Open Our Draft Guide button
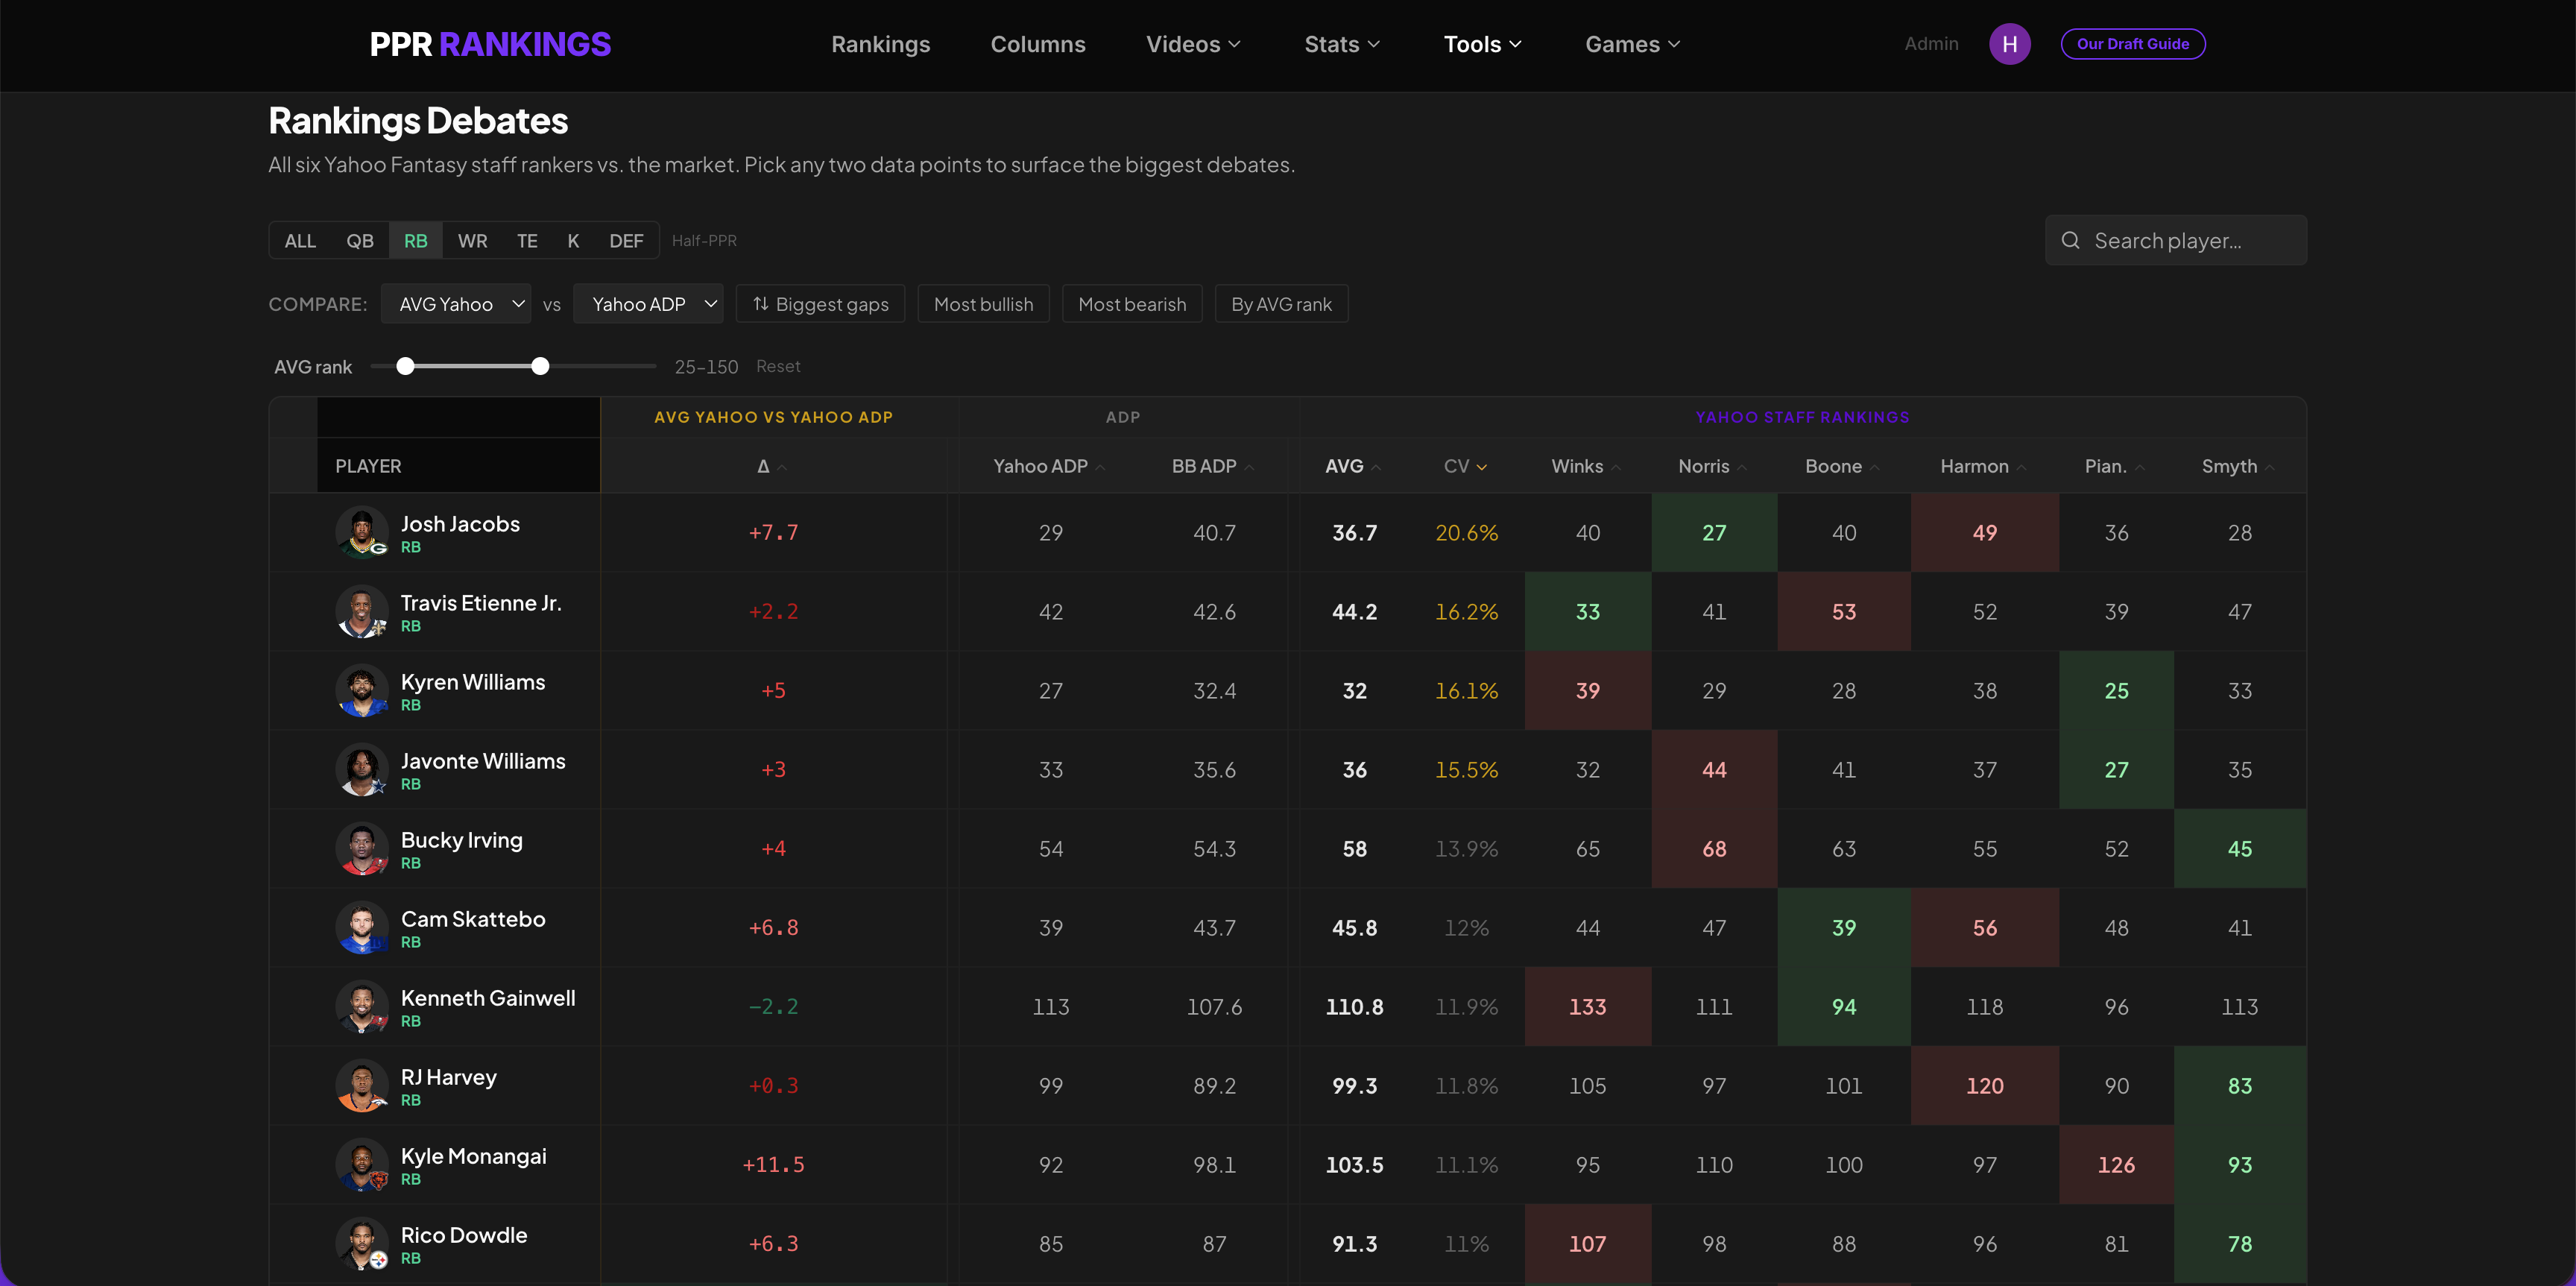Screen dimensions: 2576x1286 tap(2133, 44)
